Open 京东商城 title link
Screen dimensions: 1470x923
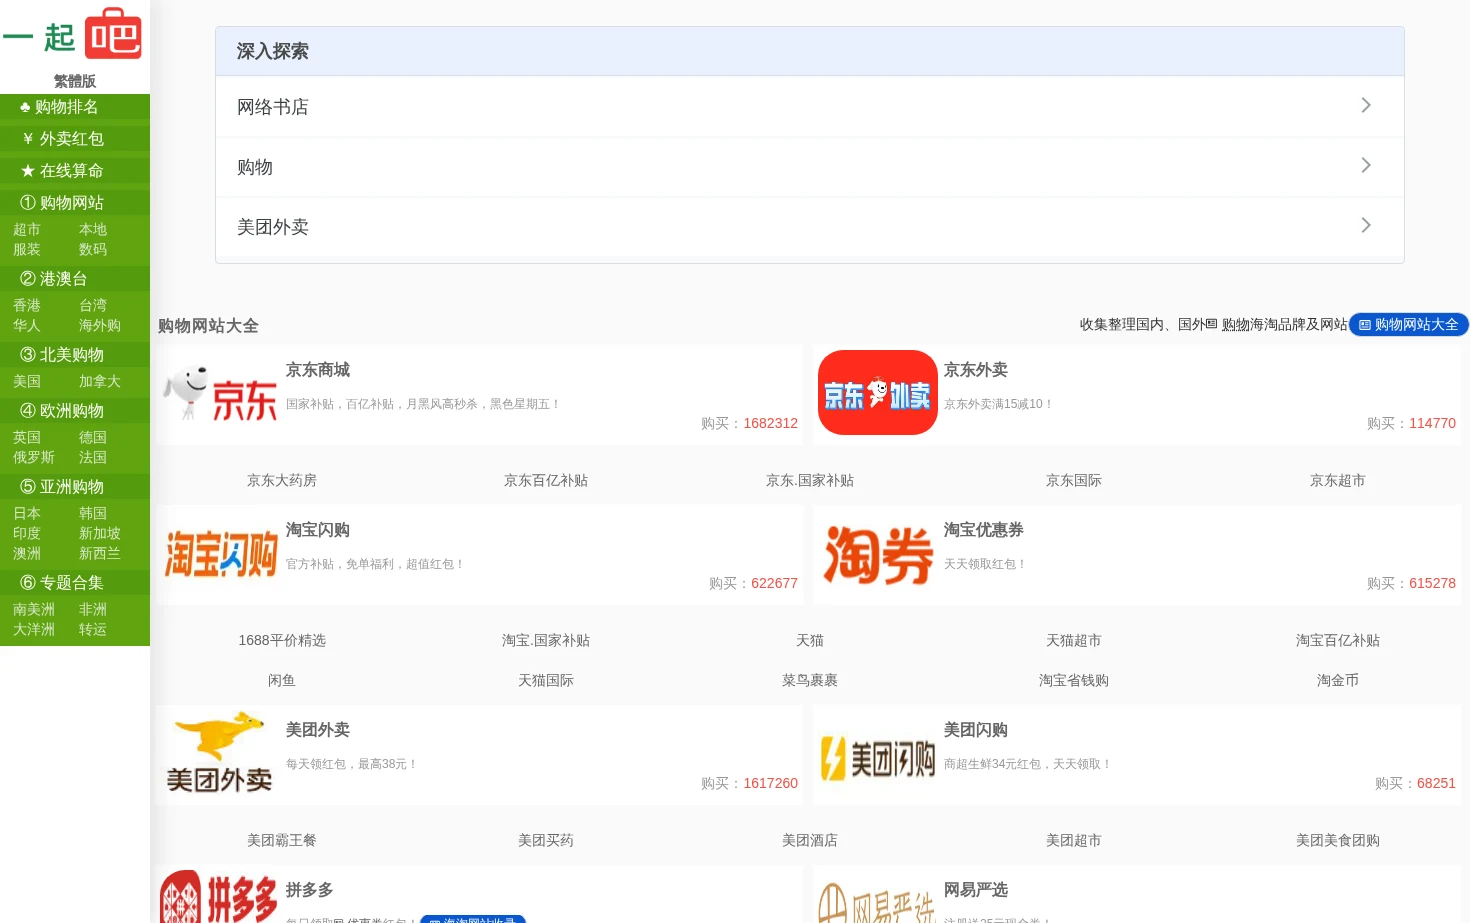[x=318, y=370]
